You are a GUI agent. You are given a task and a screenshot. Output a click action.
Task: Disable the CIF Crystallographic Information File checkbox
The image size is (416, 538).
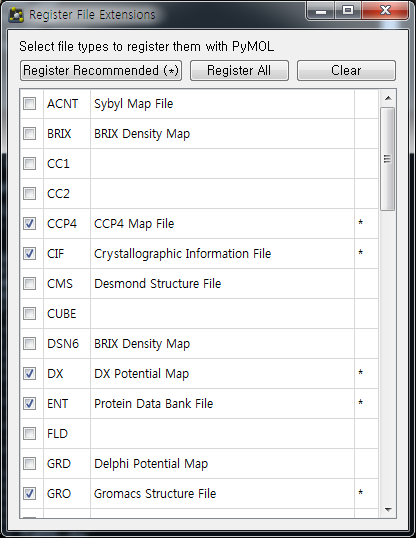[30, 254]
